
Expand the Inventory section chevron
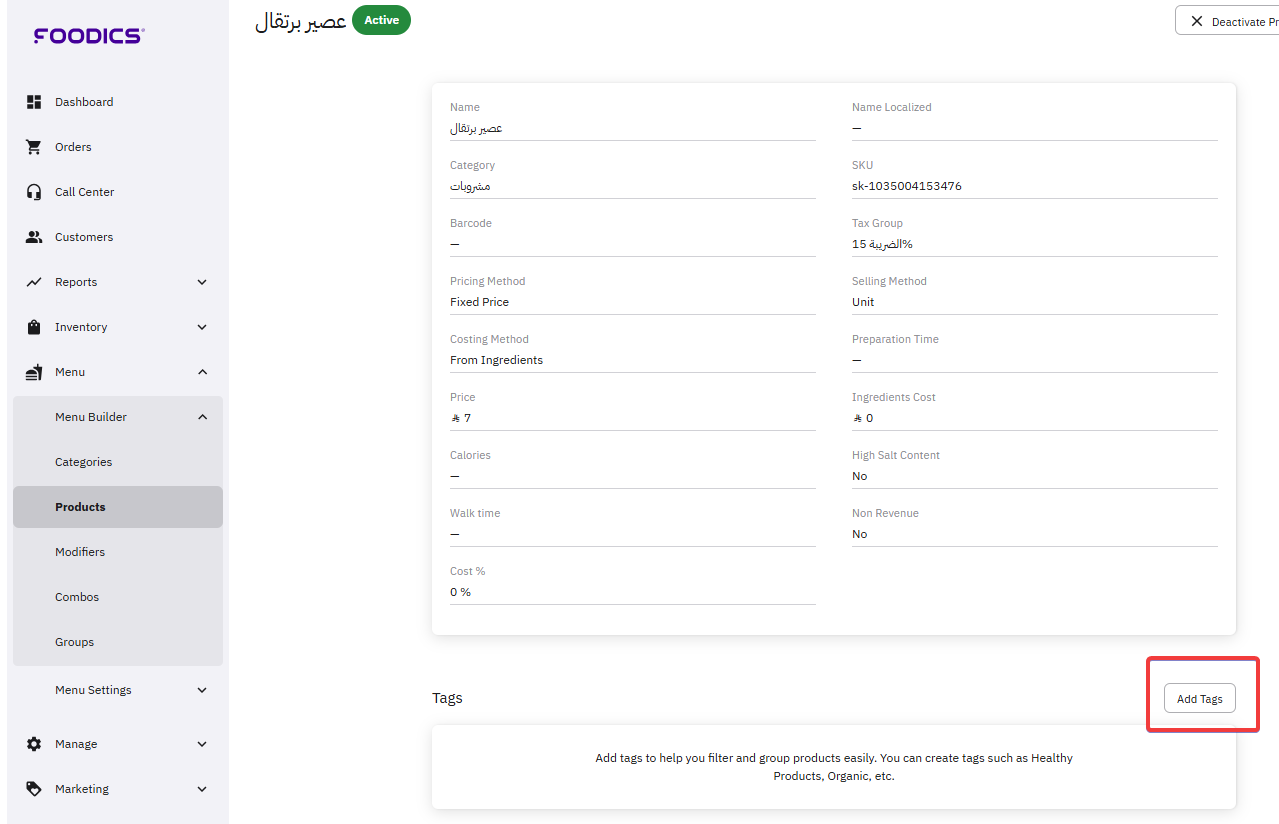coord(202,327)
